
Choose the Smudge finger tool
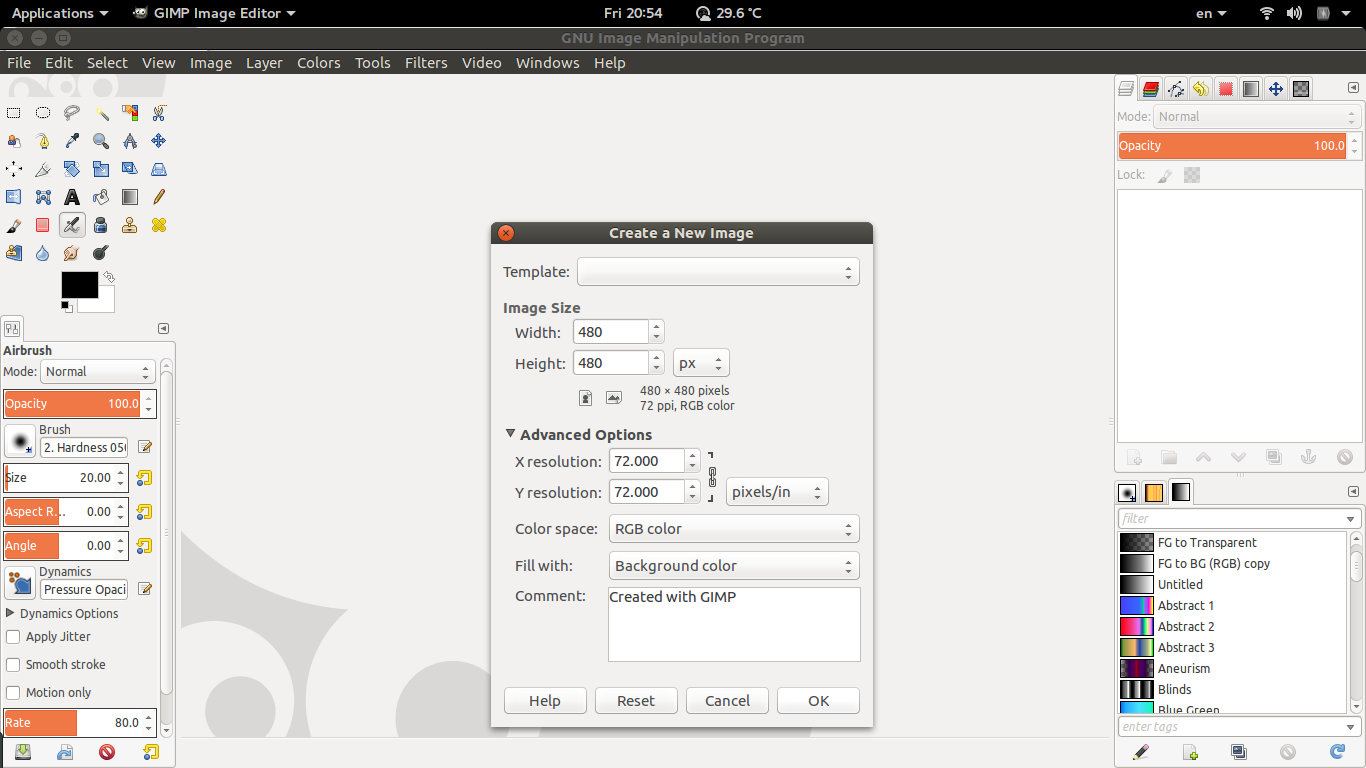click(x=72, y=253)
